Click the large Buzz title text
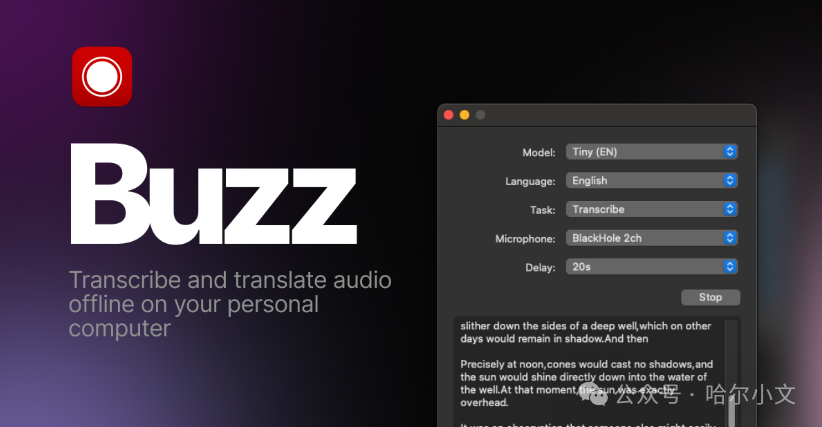822x427 pixels. pyautogui.click(x=214, y=194)
